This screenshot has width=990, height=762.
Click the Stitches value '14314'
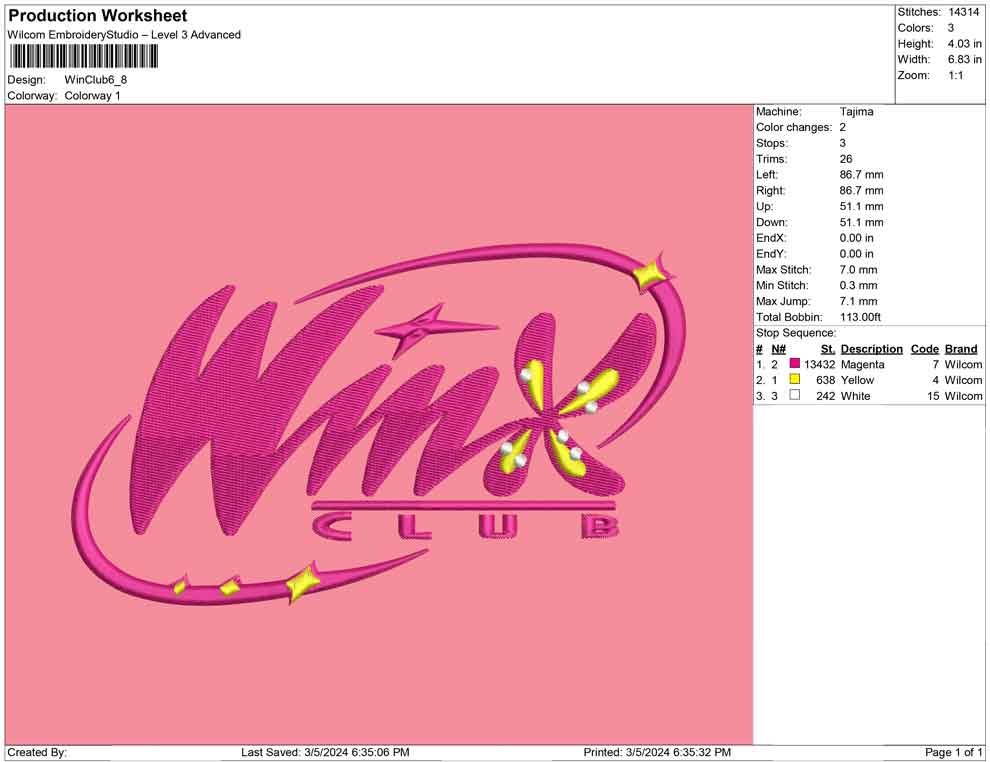tap(963, 12)
